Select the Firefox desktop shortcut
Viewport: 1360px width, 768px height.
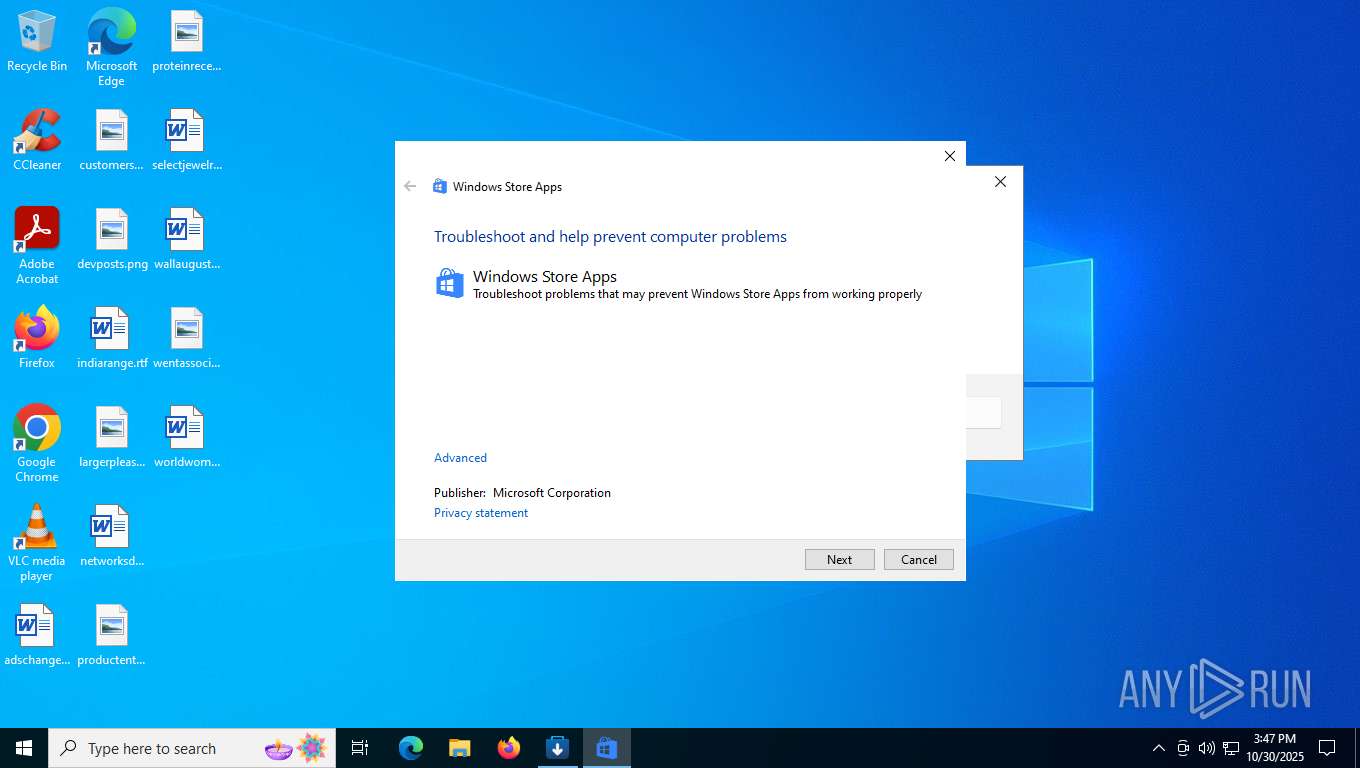37,338
